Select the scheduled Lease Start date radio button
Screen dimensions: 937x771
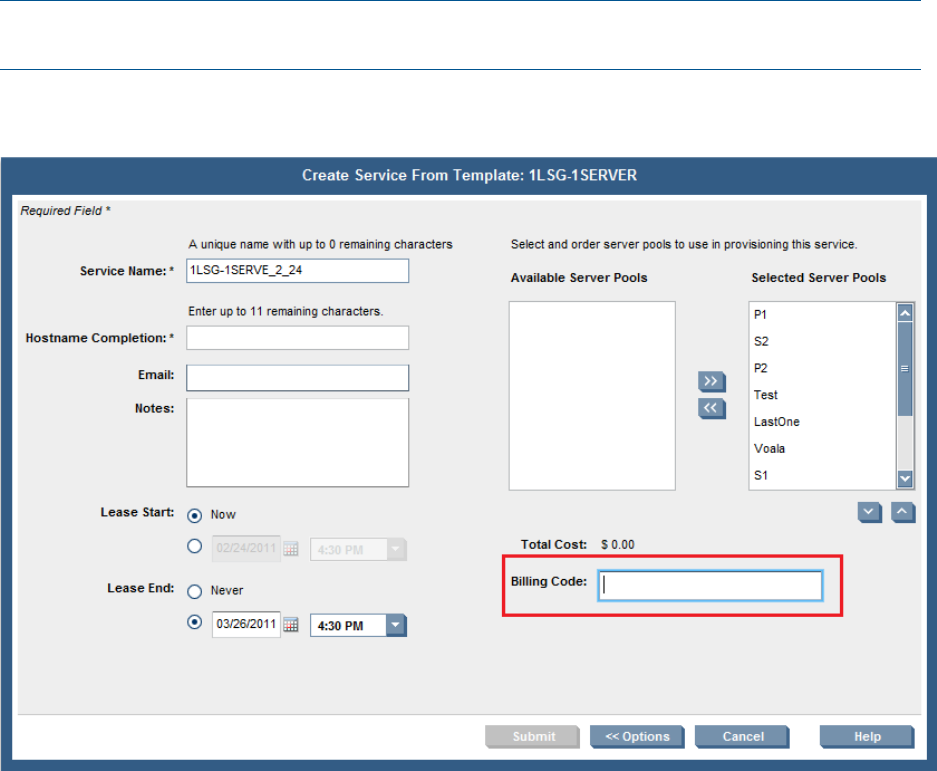pyautogui.click(x=195, y=548)
